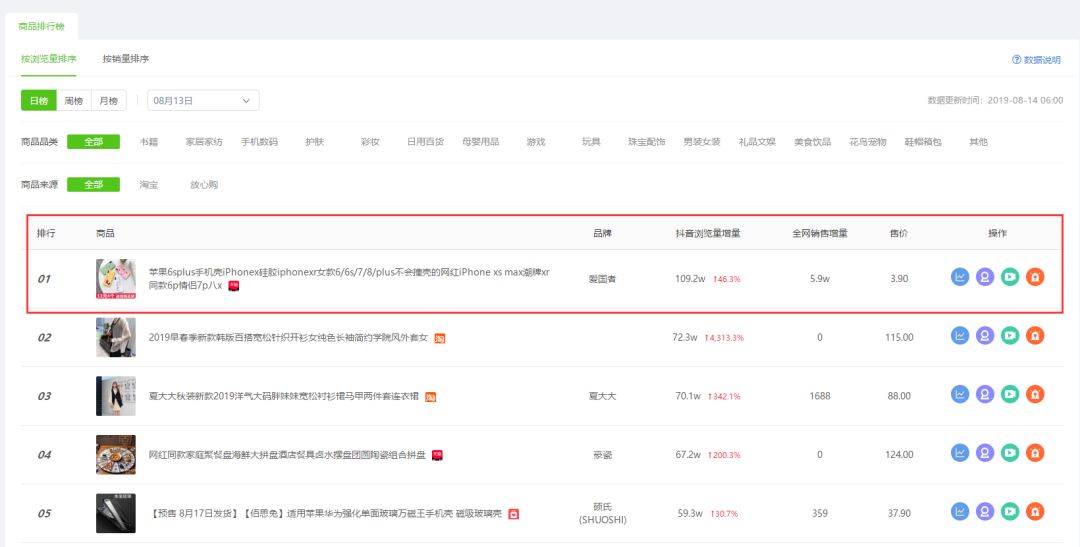The height and width of the screenshot is (547, 1080).
Task: Switch to 商品排行榜 tab
Action: coord(41,26)
